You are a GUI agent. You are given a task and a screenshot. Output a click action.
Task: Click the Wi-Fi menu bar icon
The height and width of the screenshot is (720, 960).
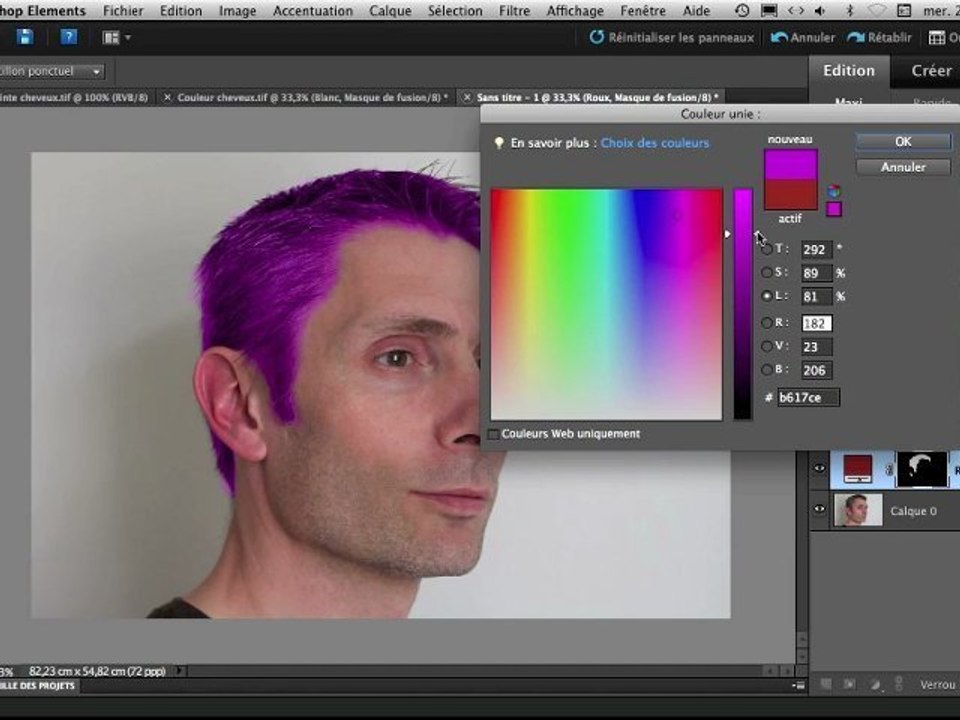(x=877, y=10)
